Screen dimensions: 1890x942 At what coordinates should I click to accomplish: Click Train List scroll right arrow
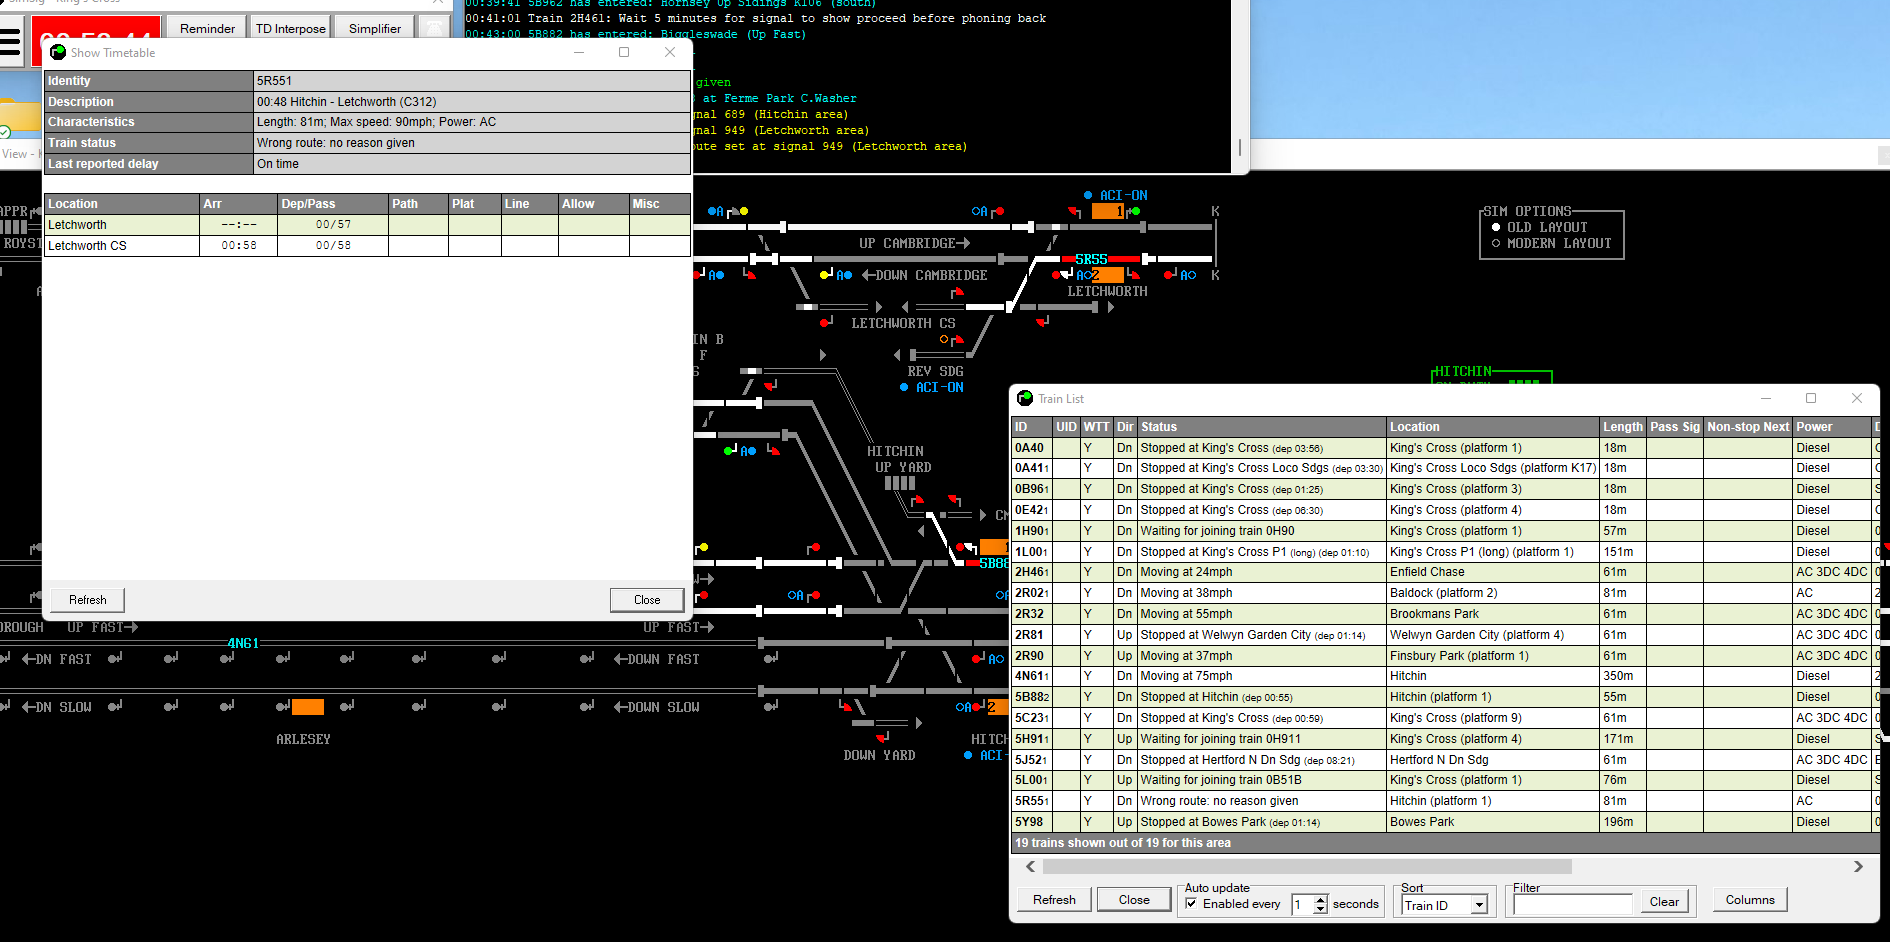1859,866
